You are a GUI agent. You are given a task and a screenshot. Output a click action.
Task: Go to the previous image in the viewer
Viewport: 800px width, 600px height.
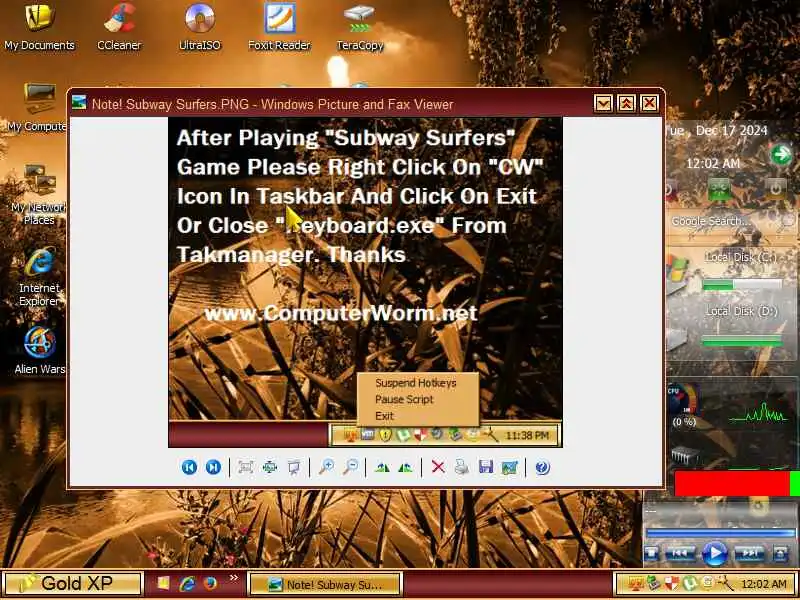tap(189, 467)
